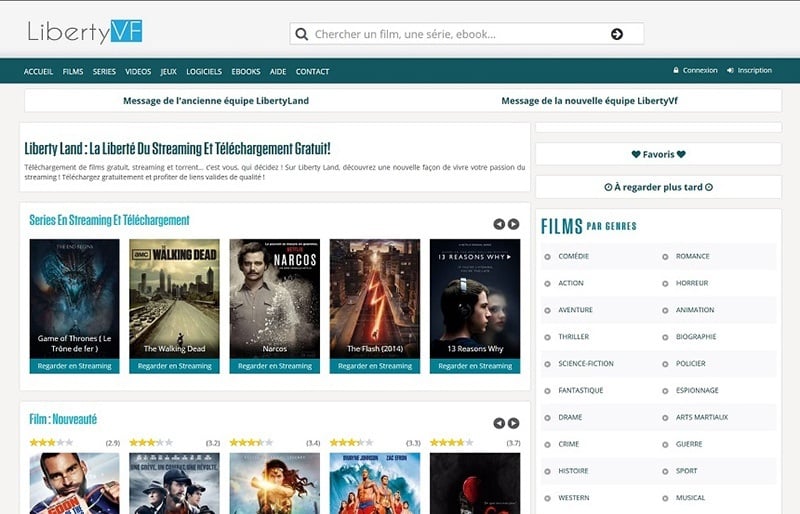Select the DRAME genre

(570, 417)
